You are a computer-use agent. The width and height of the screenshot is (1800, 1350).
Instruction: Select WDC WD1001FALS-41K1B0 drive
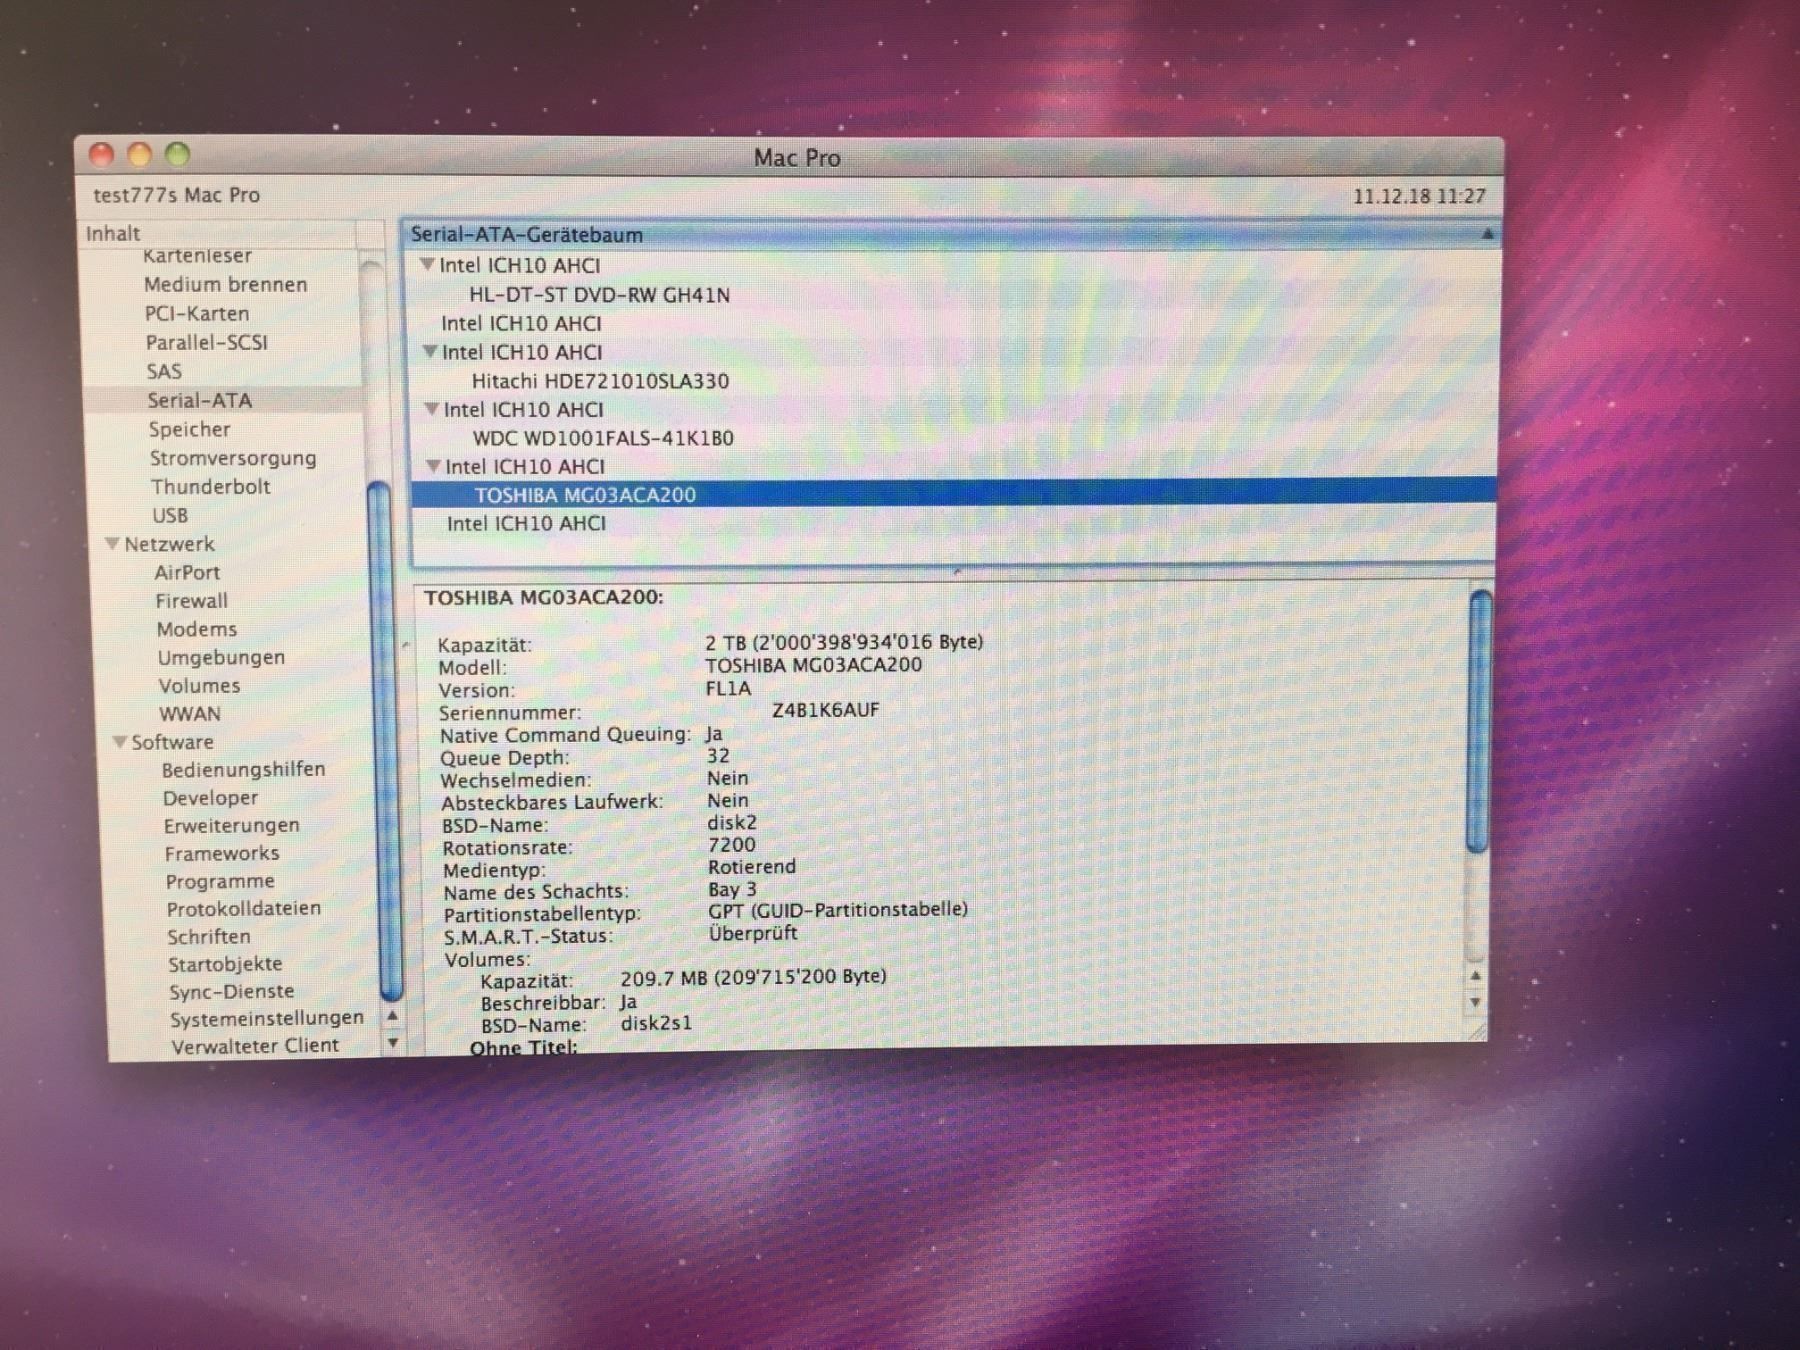[603, 438]
